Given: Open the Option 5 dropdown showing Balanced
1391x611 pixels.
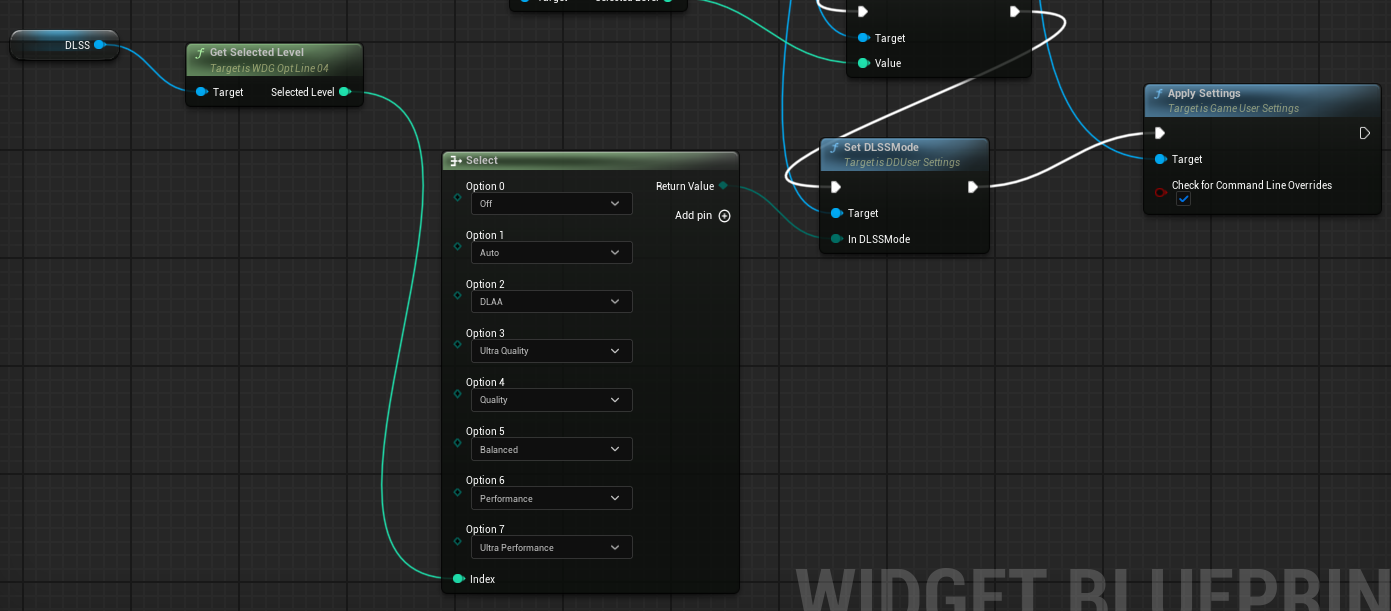Looking at the screenshot, I should point(552,450).
